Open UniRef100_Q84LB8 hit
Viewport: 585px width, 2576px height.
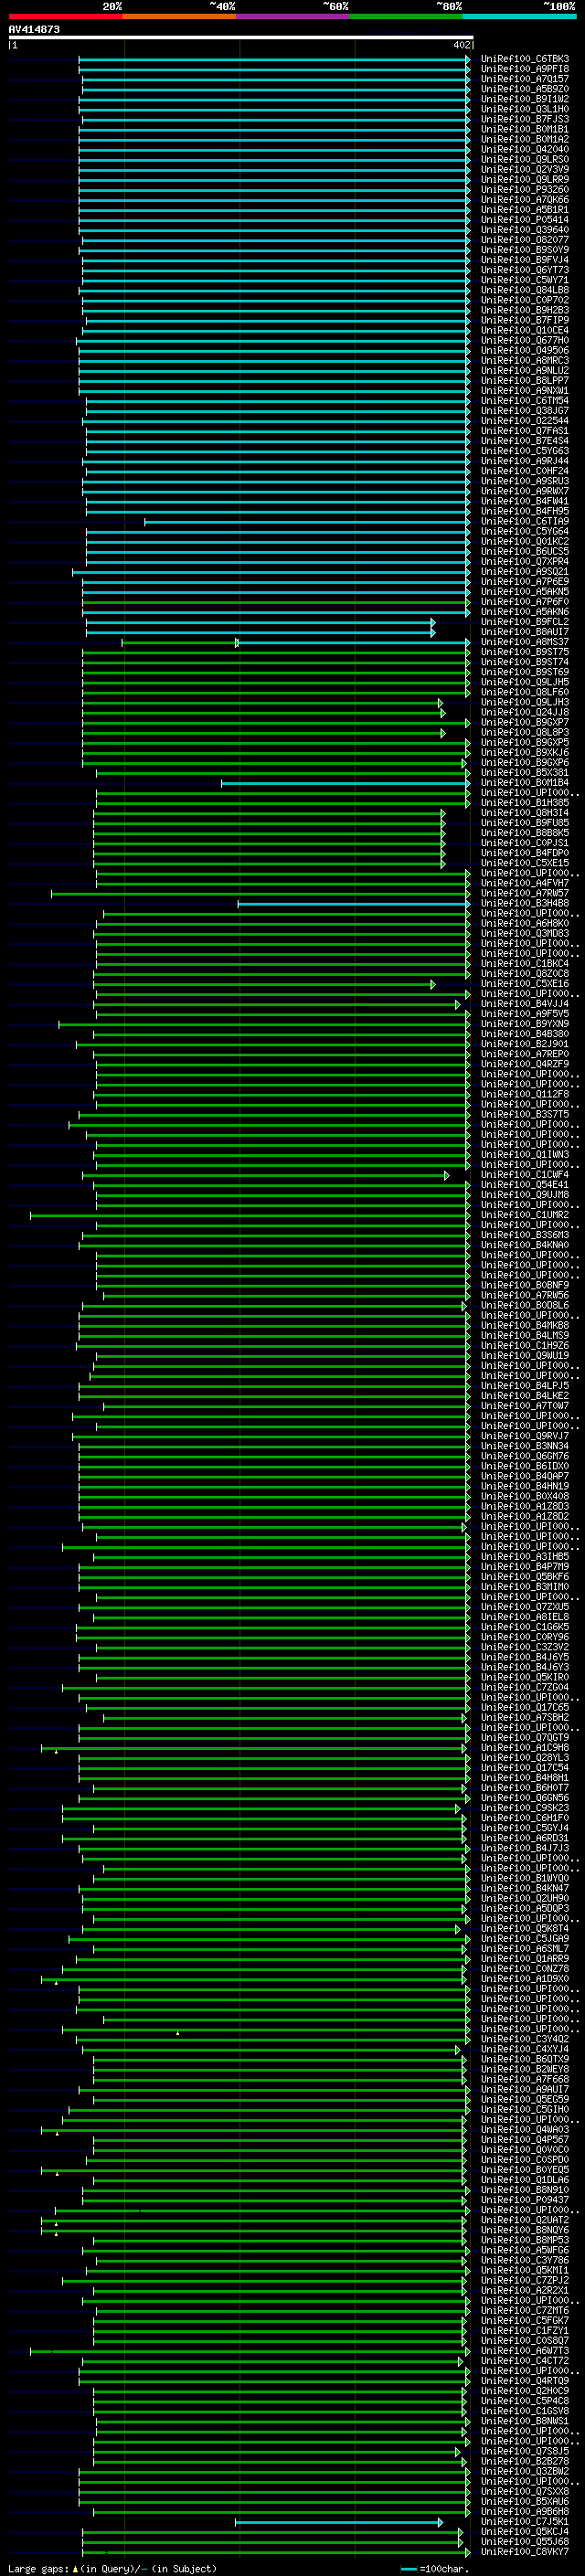[x=524, y=290]
